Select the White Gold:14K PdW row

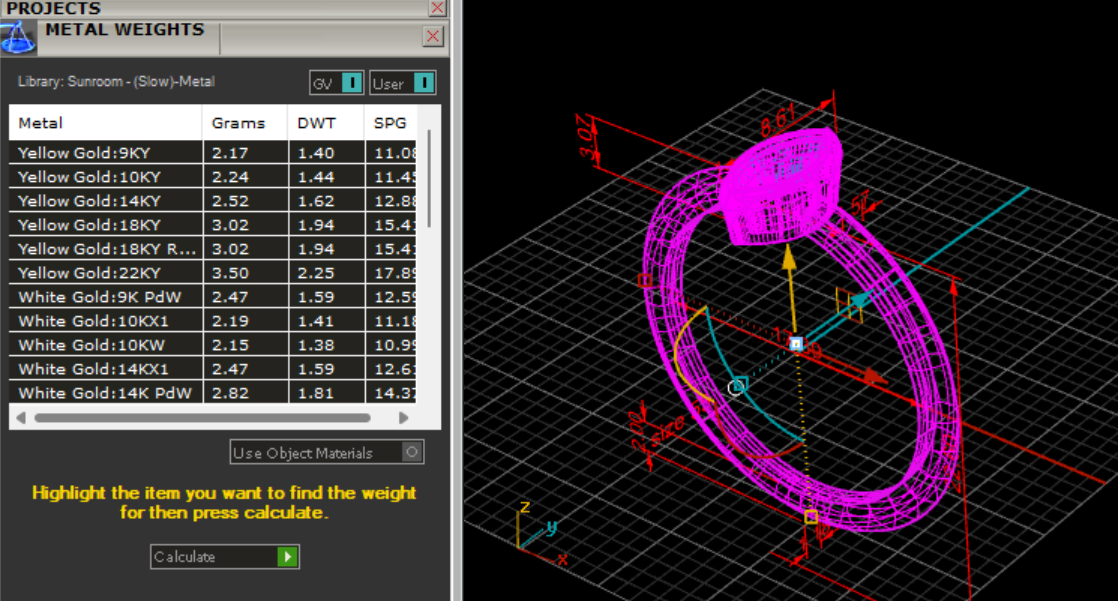(212, 393)
